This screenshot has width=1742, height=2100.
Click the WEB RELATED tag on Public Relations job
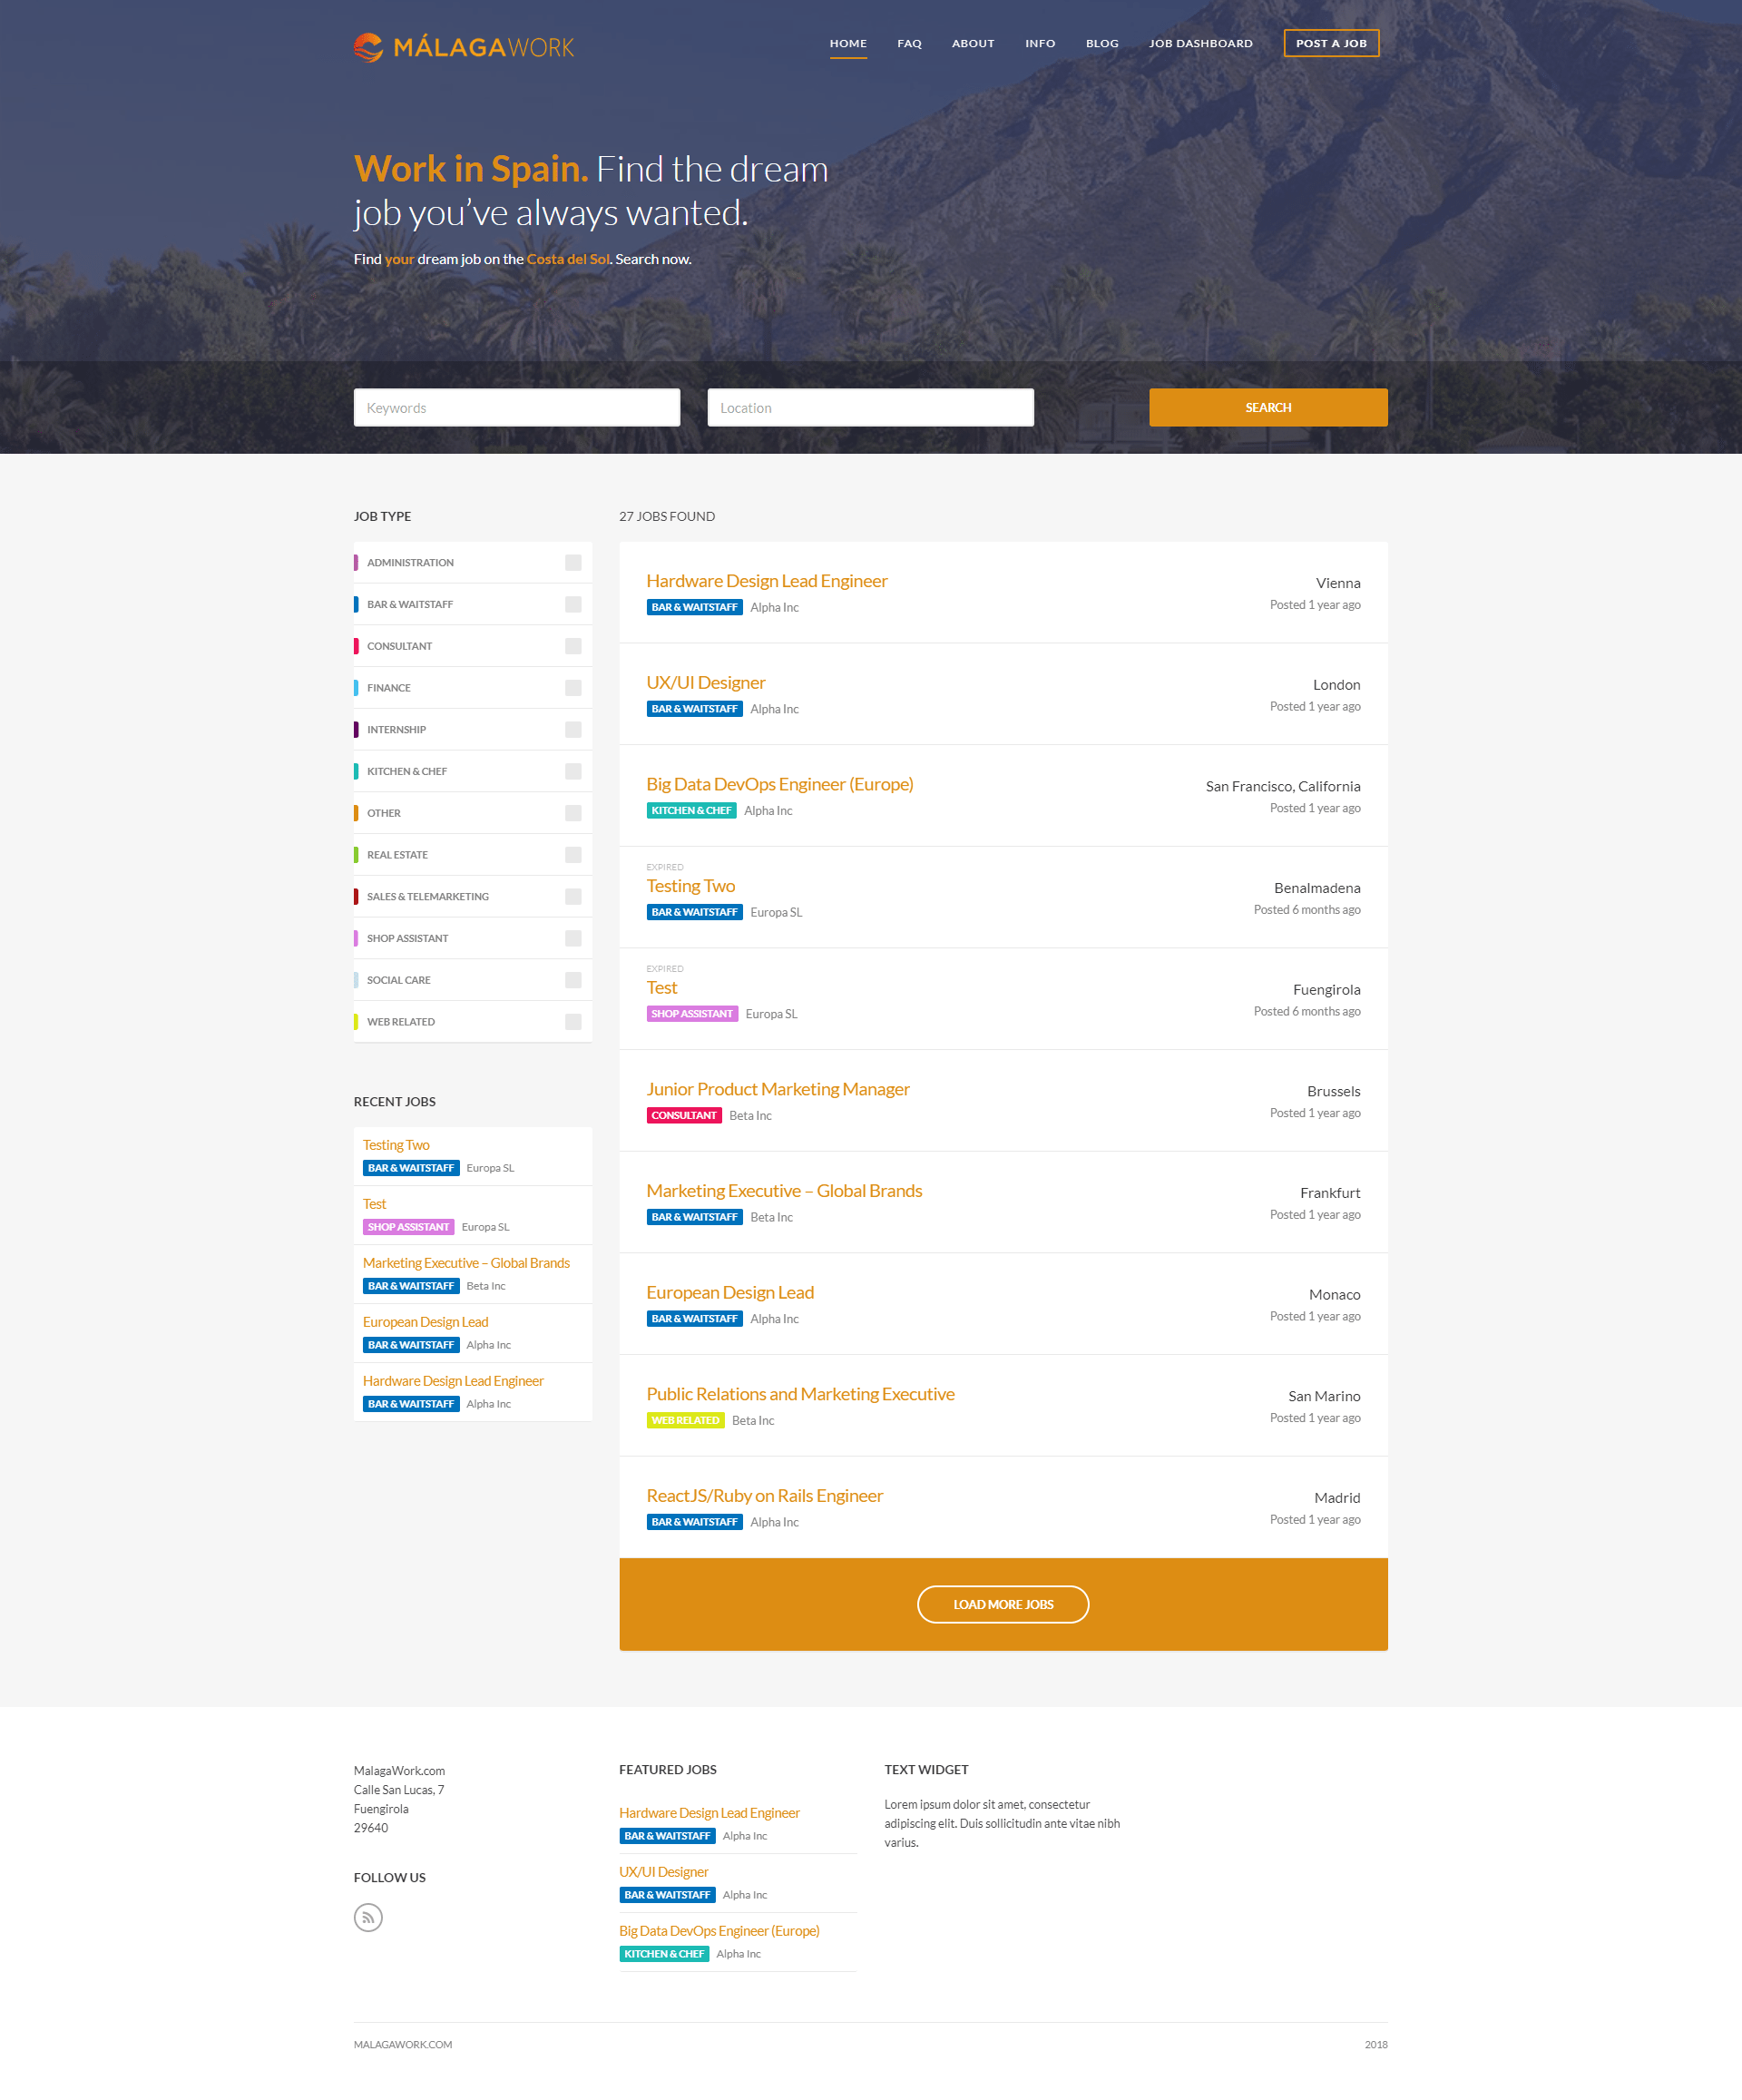point(685,1421)
